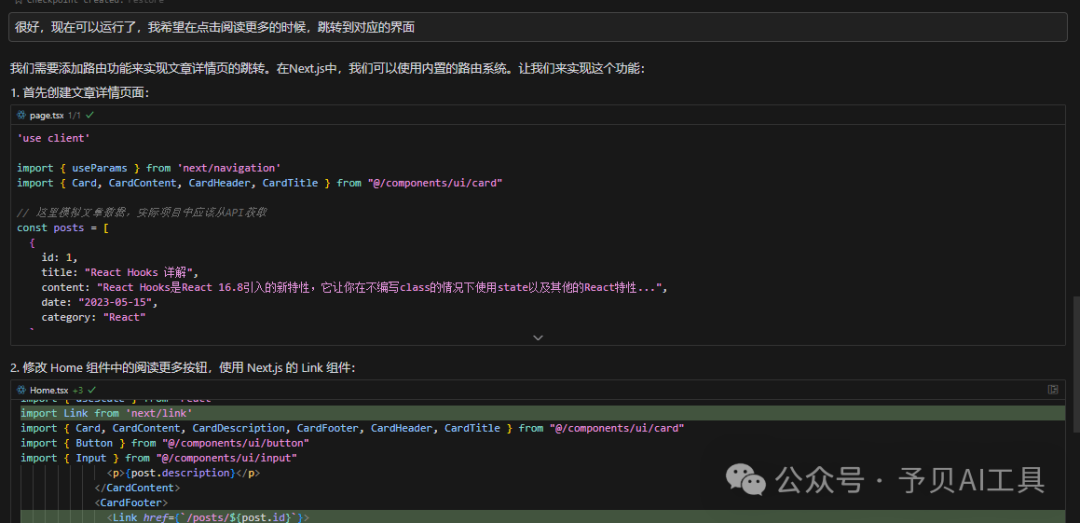Click the closing </CardContent> tag line

137,488
